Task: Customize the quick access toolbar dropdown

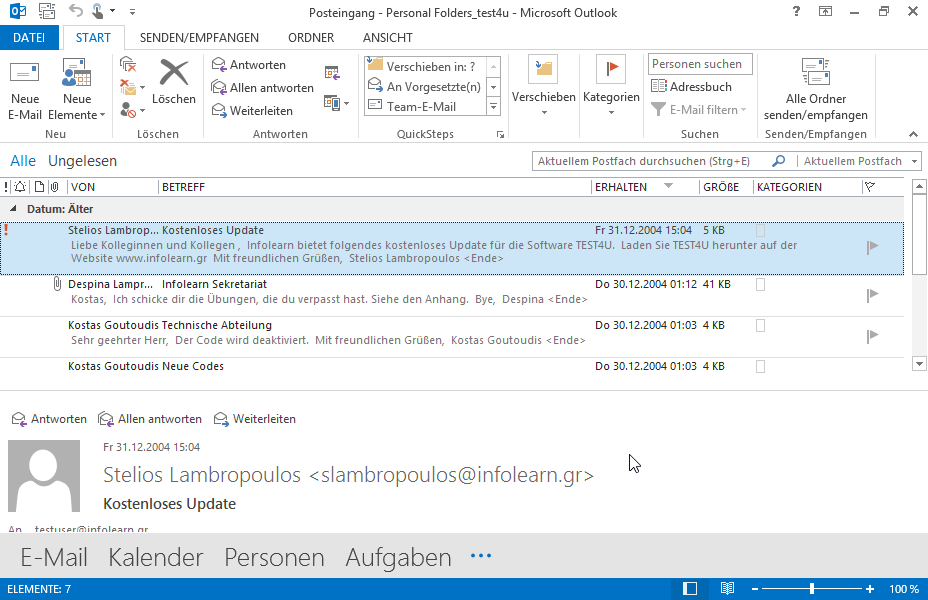Action: [x=132, y=11]
